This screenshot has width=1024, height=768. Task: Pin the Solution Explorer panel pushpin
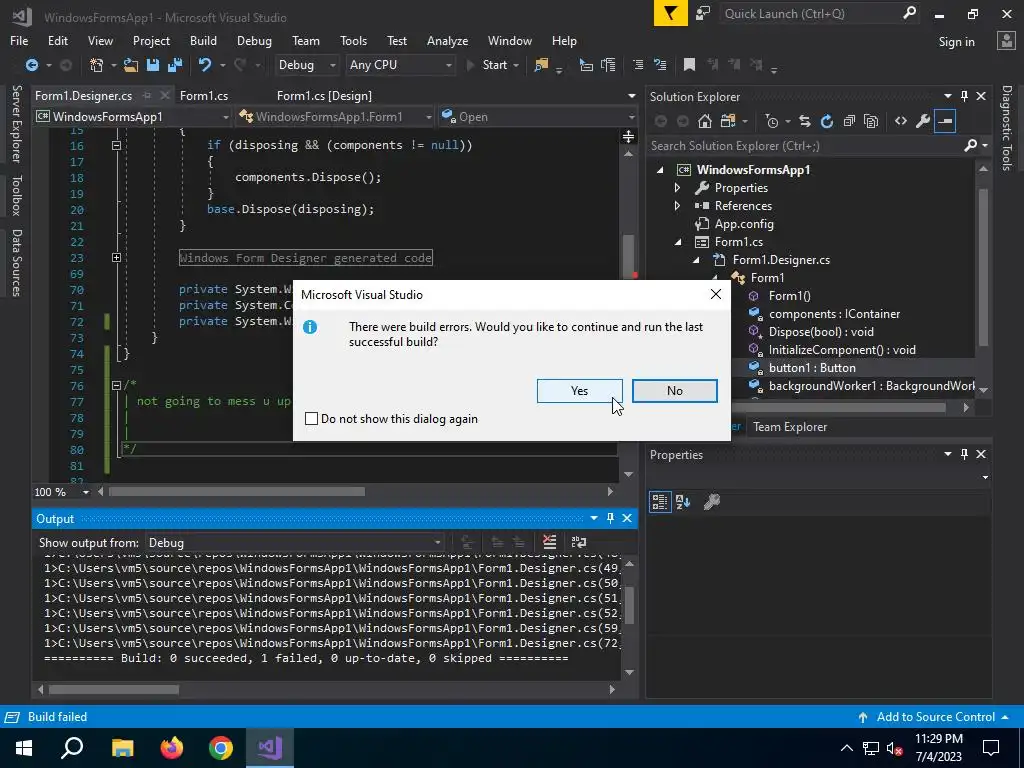964,96
